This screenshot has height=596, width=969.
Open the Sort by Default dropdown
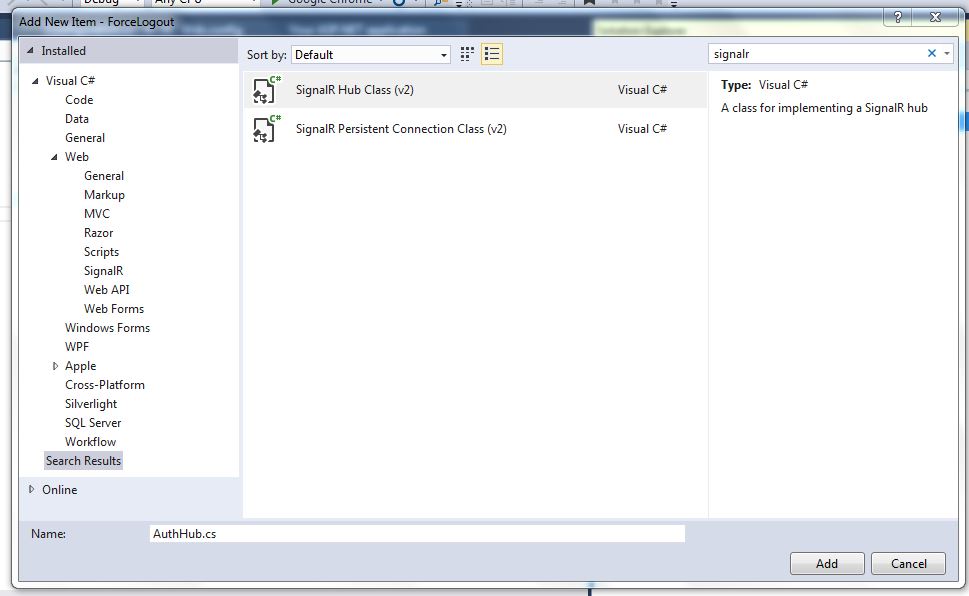(x=371, y=54)
